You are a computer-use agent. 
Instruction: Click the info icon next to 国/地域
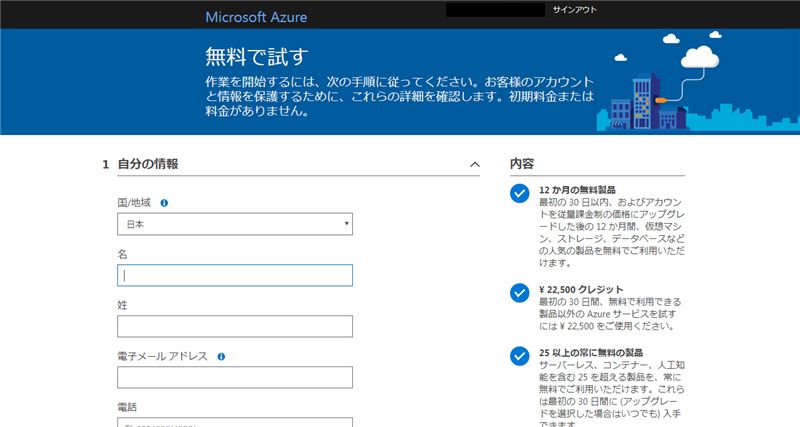click(x=164, y=203)
